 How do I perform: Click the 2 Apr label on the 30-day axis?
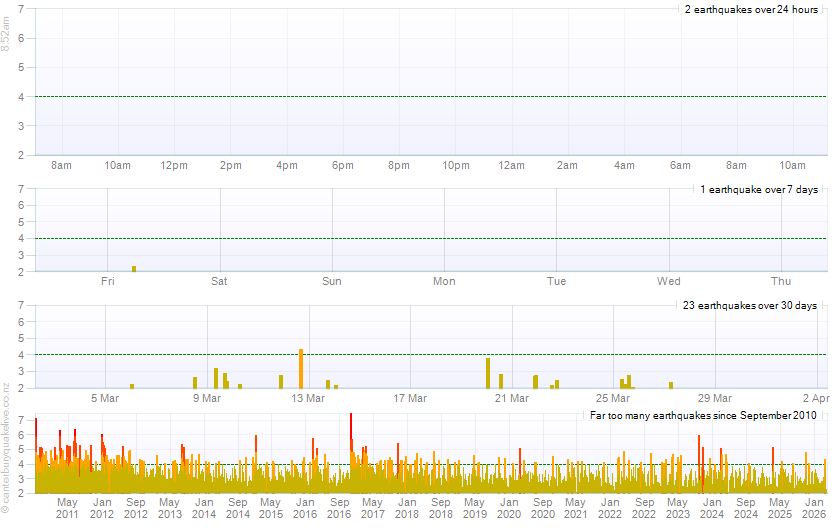click(815, 398)
